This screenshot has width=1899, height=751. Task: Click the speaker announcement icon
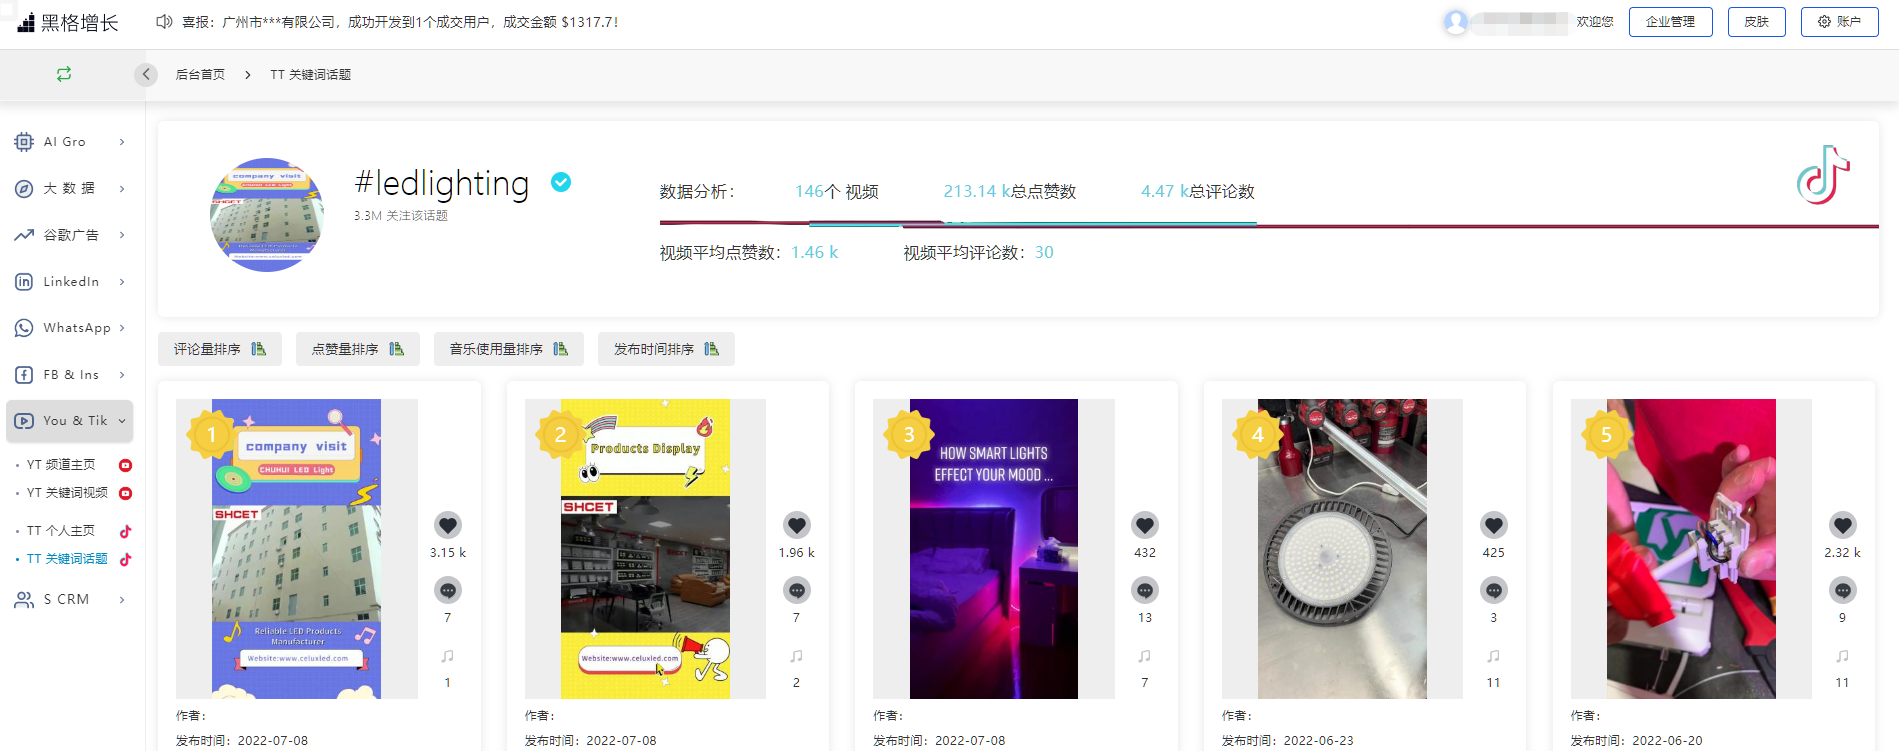[x=164, y=22]
